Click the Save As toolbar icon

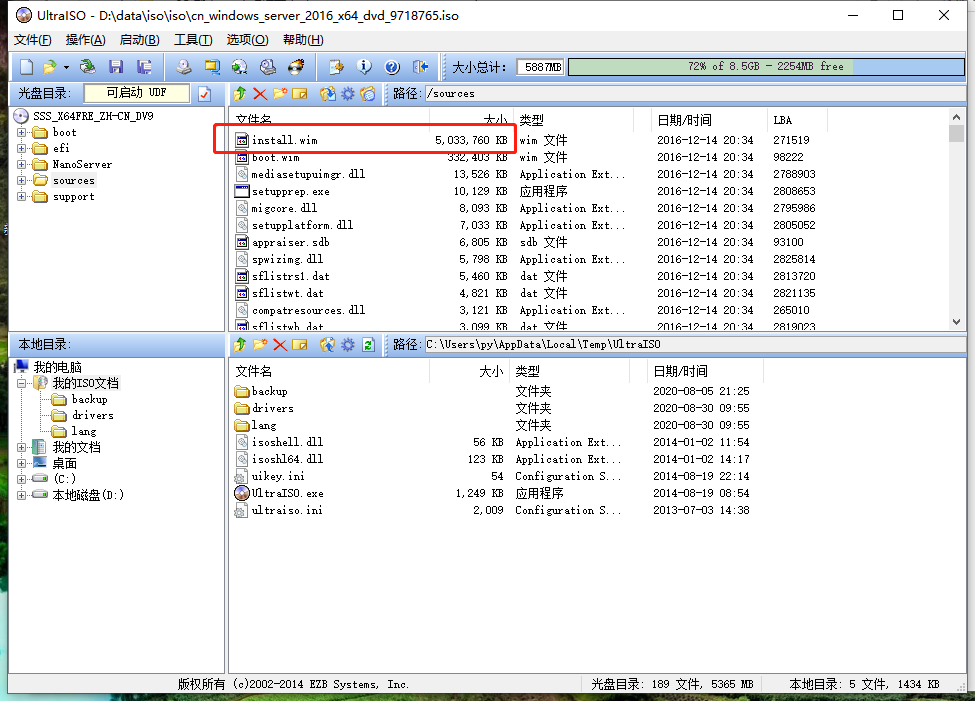144,67
